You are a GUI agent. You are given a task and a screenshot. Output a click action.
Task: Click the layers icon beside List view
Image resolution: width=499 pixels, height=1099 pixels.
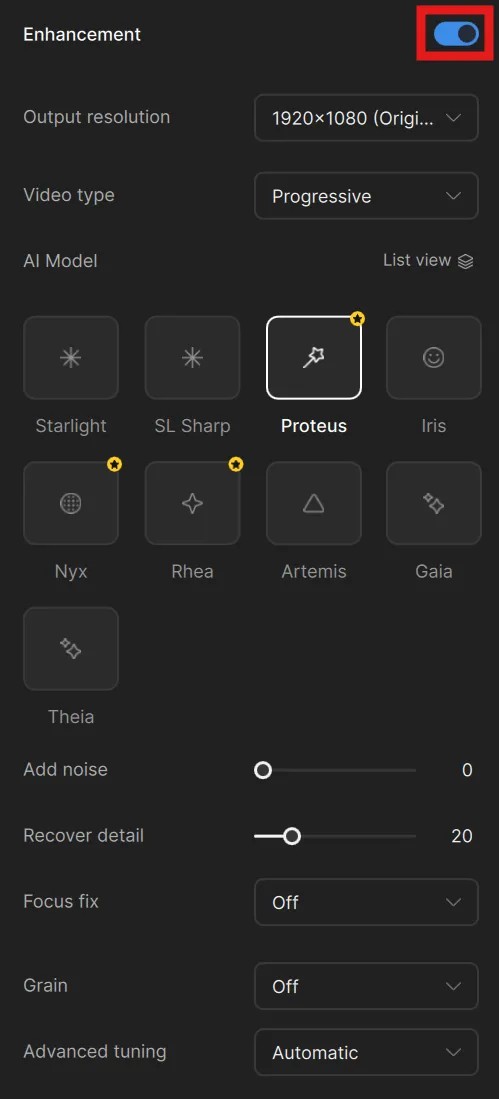[x=465, y=261]
